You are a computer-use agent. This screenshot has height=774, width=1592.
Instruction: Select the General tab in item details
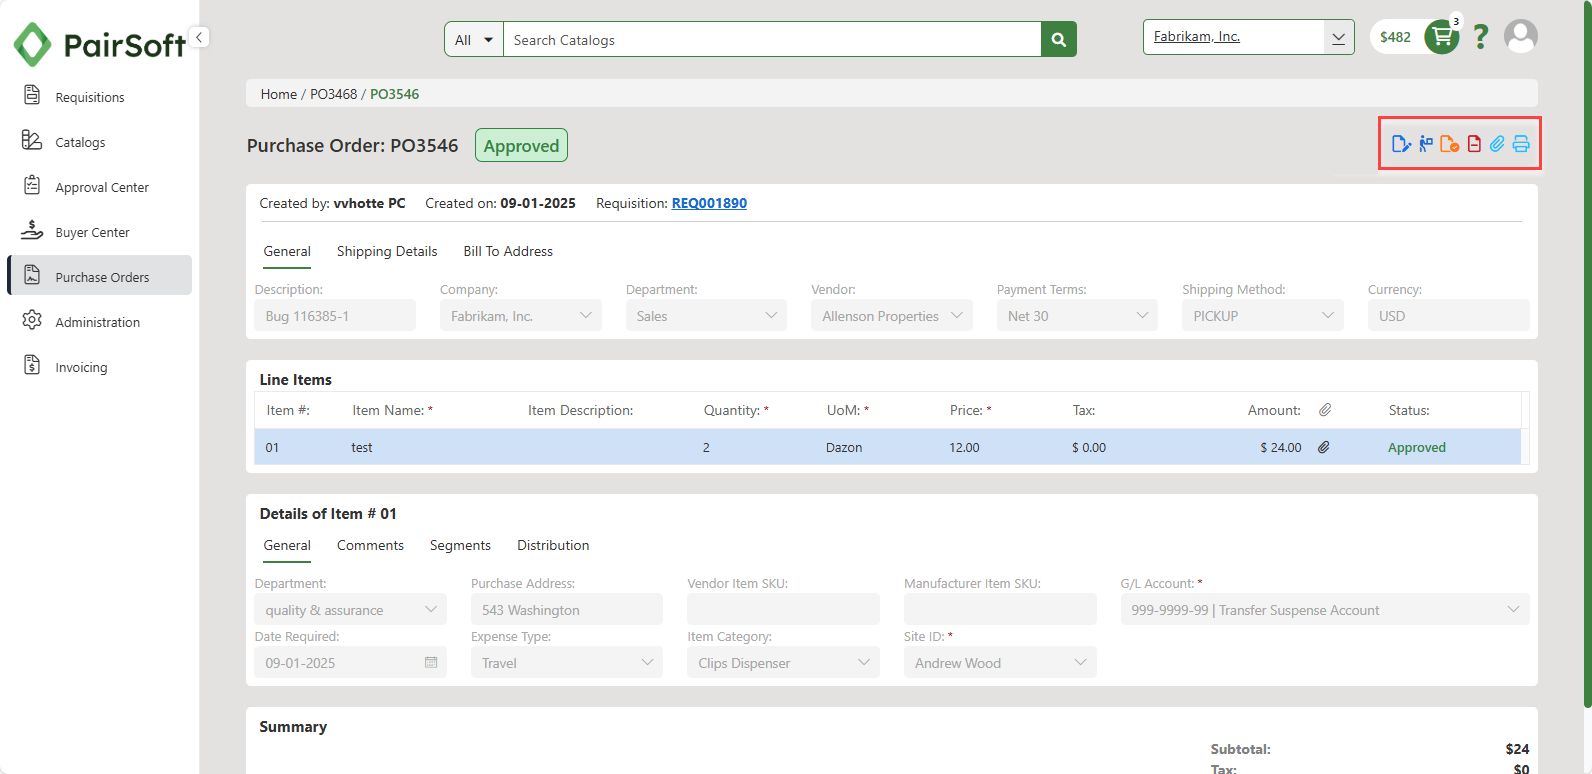[287, 545]
